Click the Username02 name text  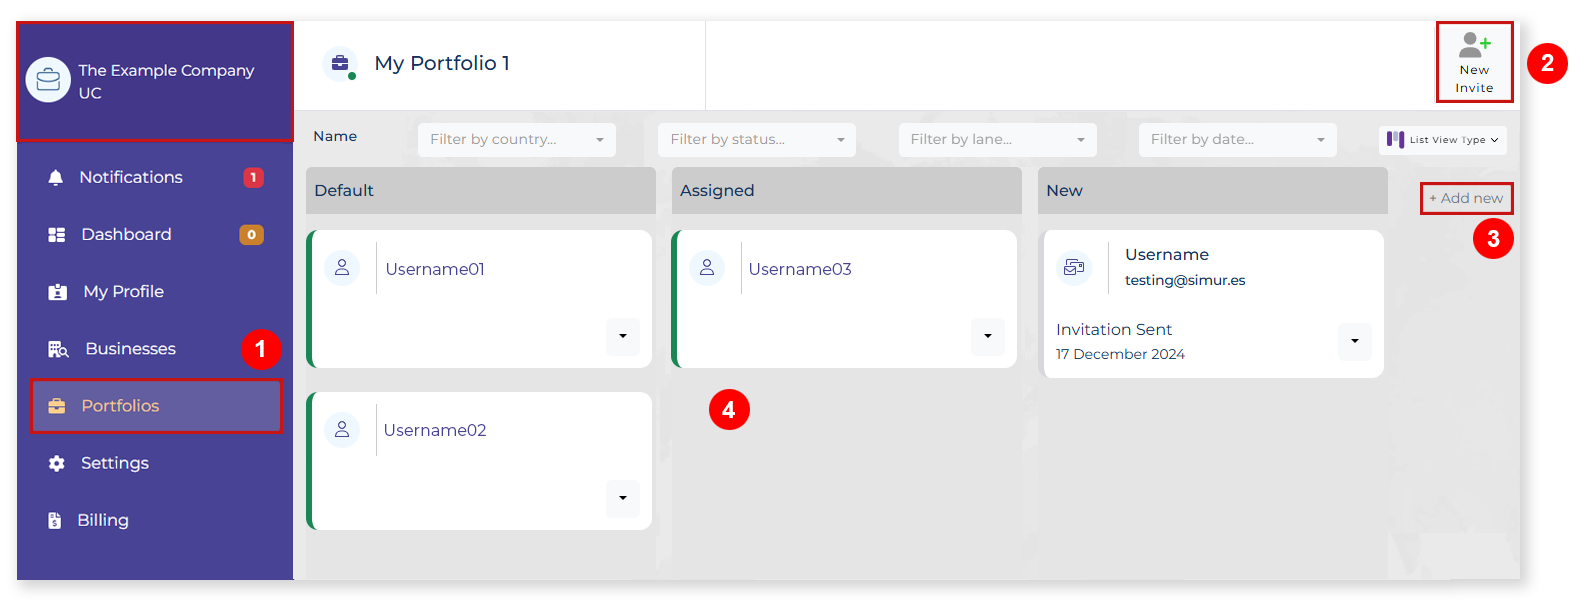[435, 430]
